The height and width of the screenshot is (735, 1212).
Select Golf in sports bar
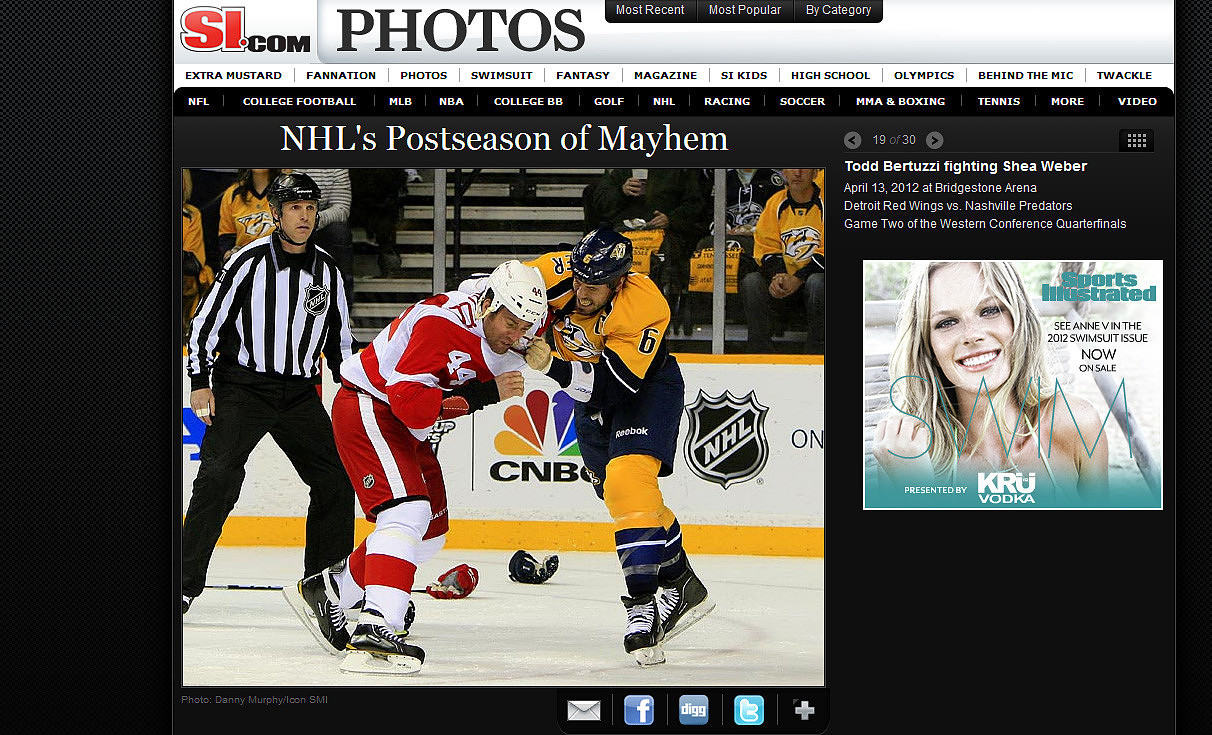pyautogui.click(x=609, y=101)
